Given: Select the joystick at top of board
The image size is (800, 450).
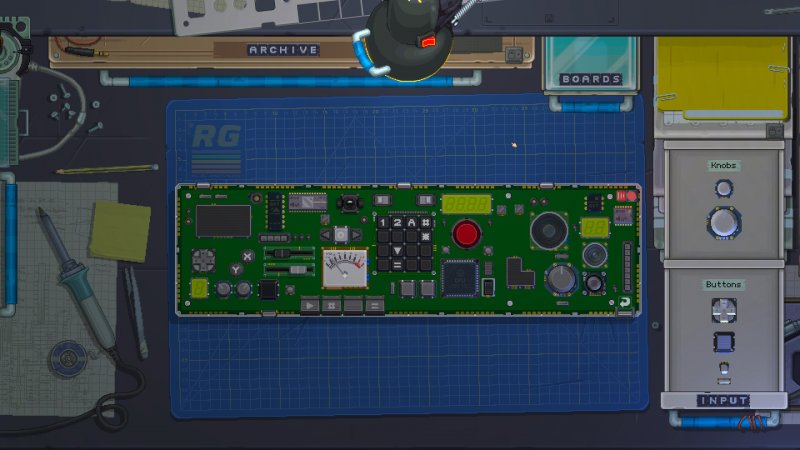Looking at the screenshot, I should [349, 204].
